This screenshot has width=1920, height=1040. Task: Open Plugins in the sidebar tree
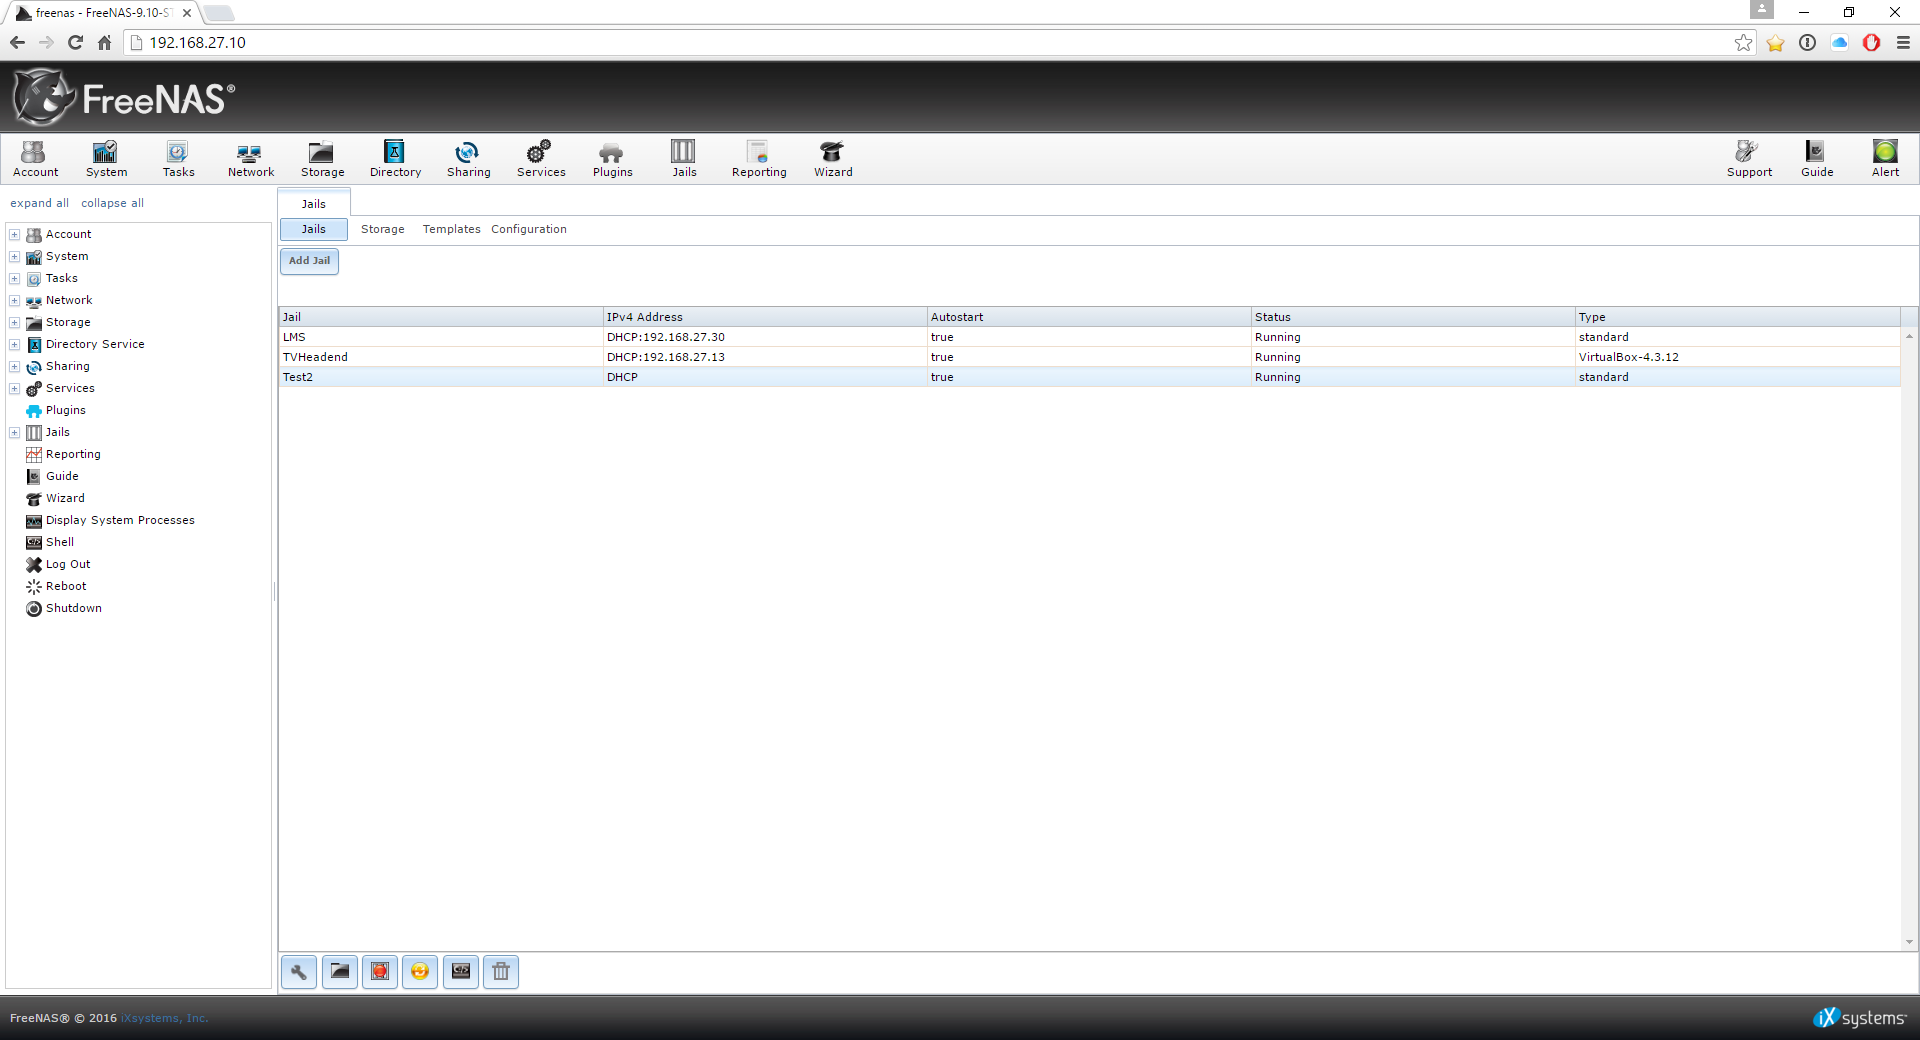(56, 410)
